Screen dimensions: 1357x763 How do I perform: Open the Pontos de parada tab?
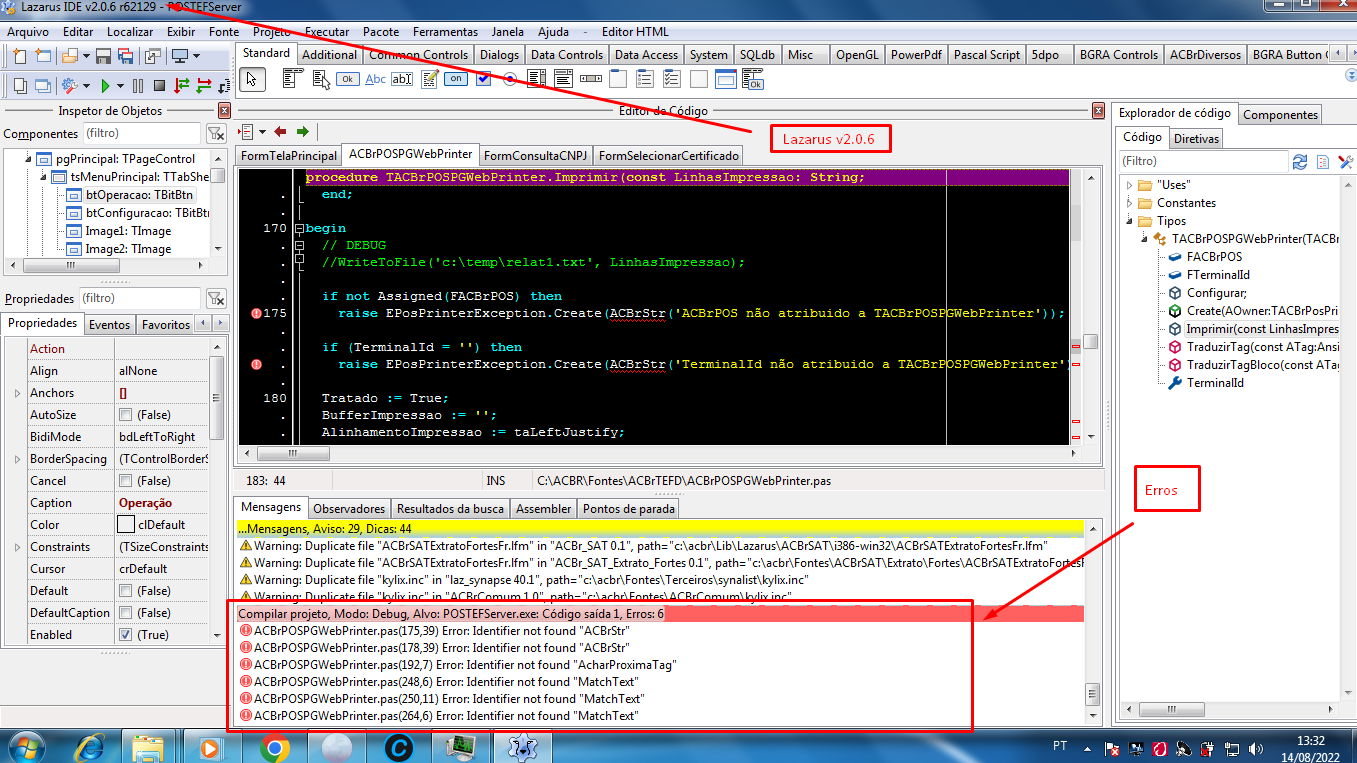(629, 508)
